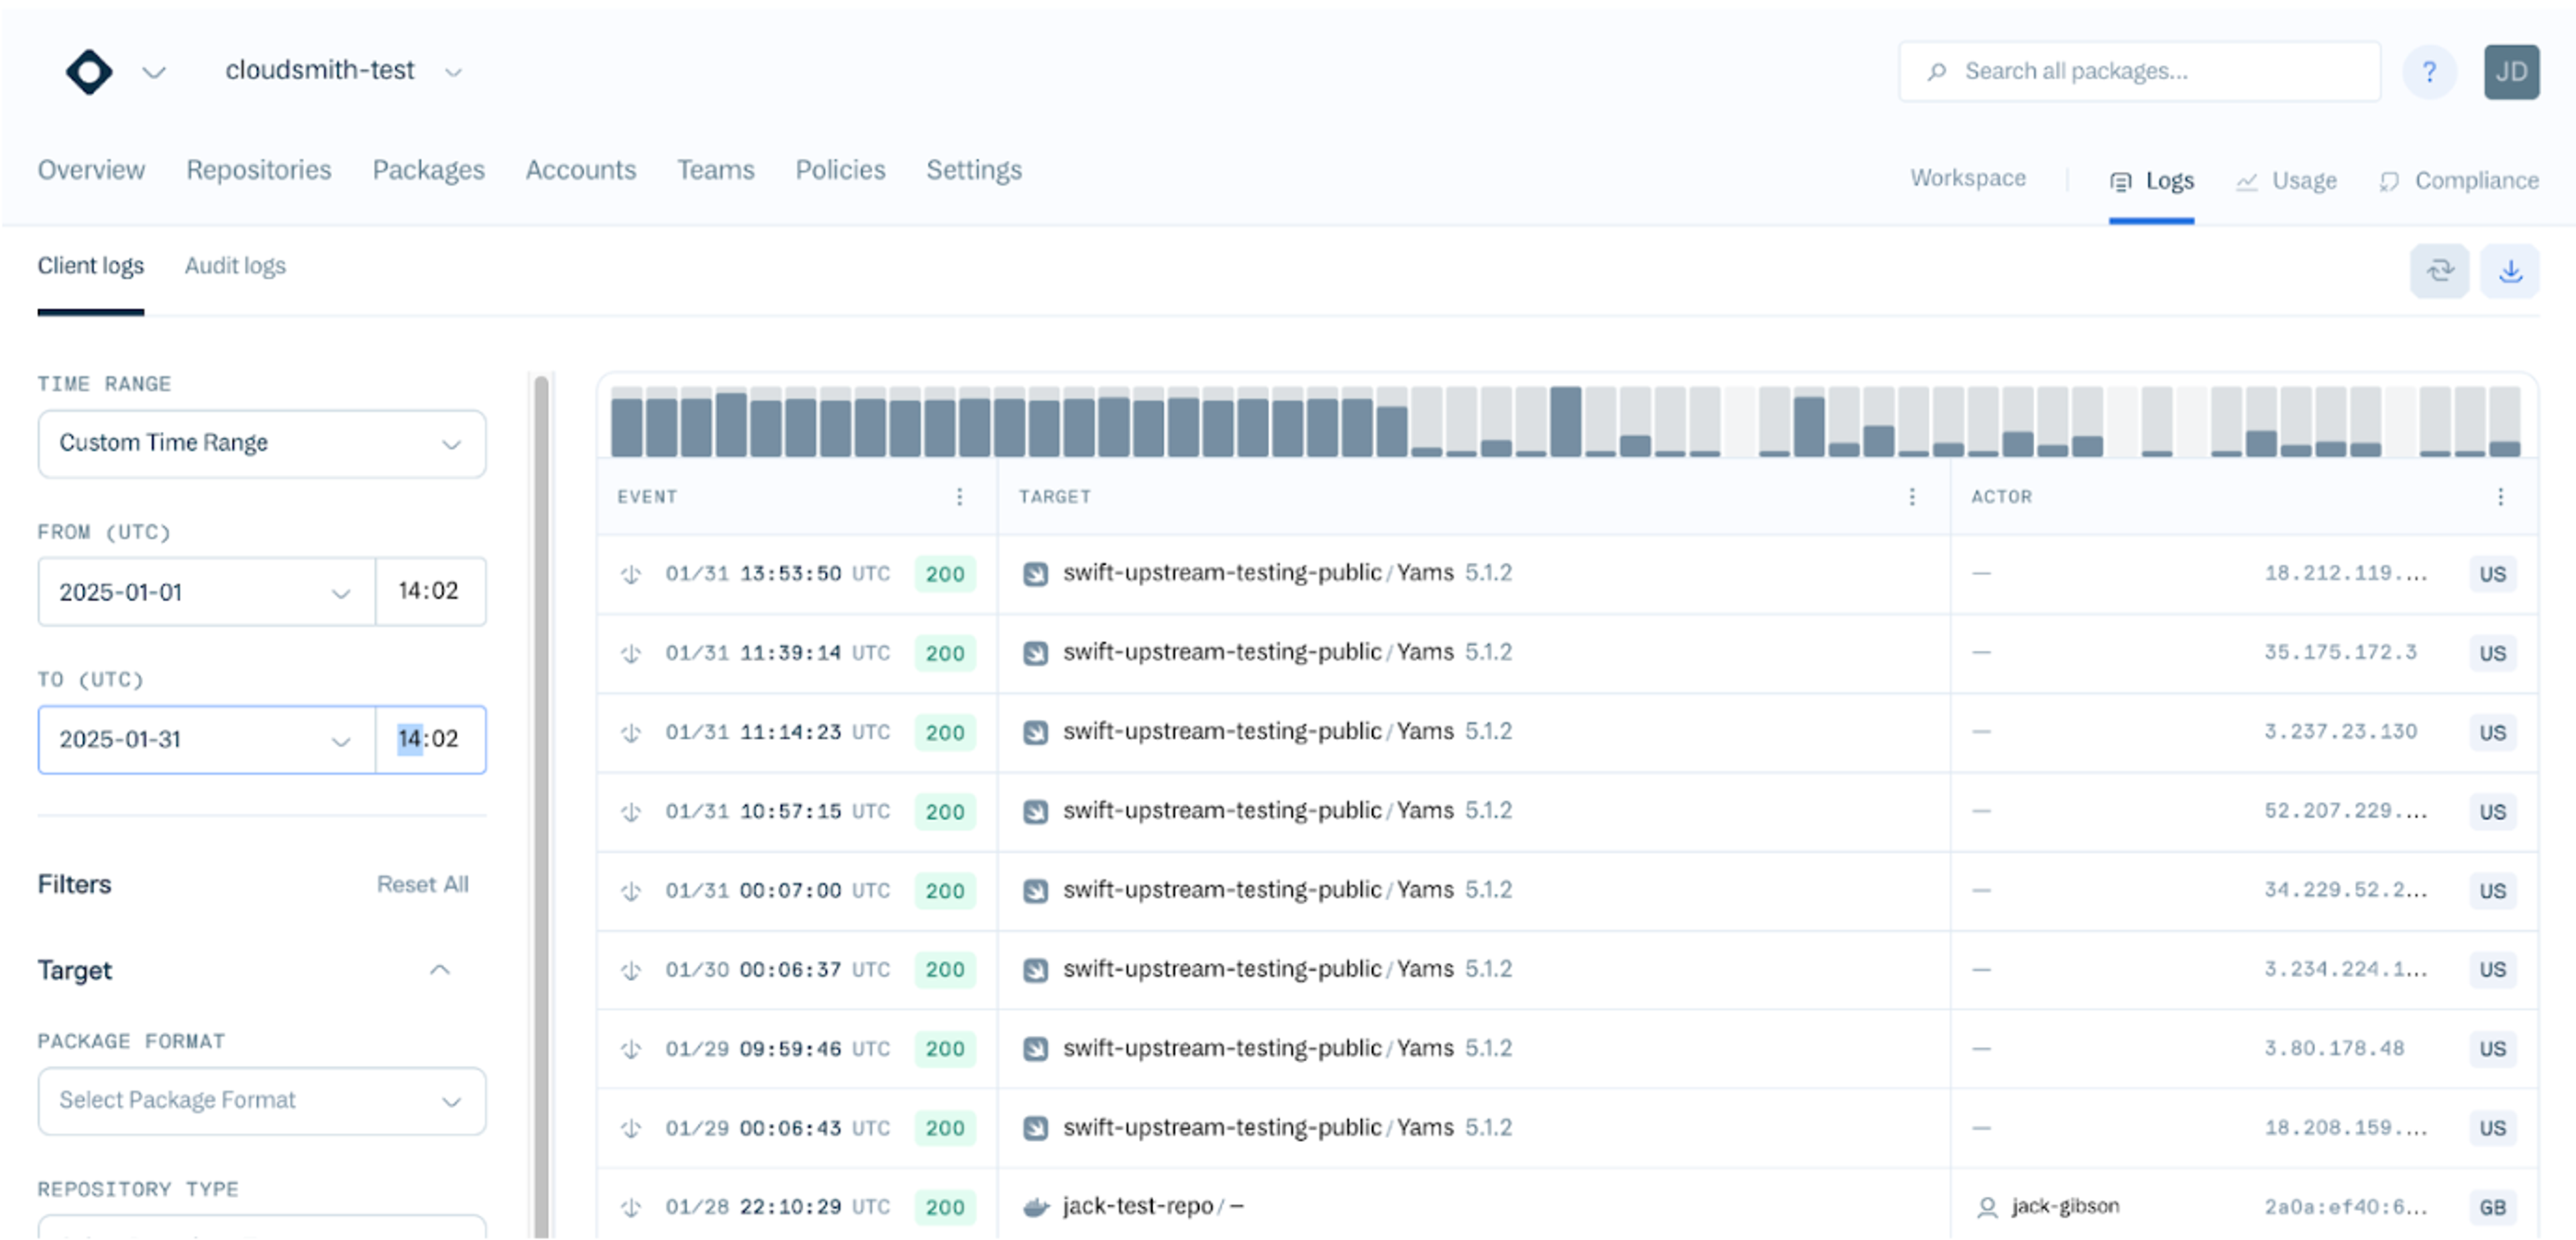Select the Logs workspace tab
The height and width of the screenshot is (1240, 2576).
(x=2151, y=181)
